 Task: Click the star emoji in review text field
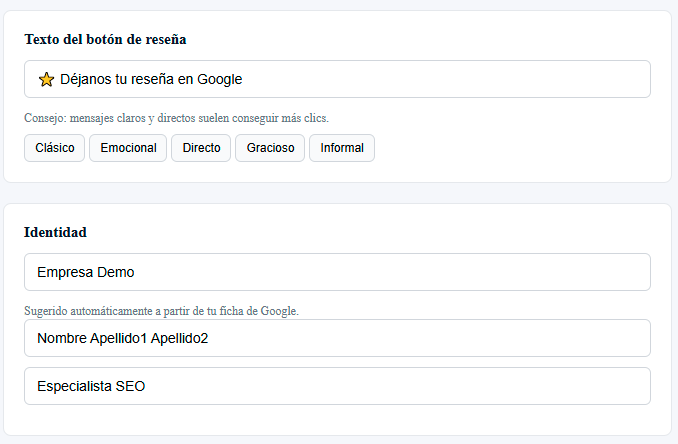[46, 79]
